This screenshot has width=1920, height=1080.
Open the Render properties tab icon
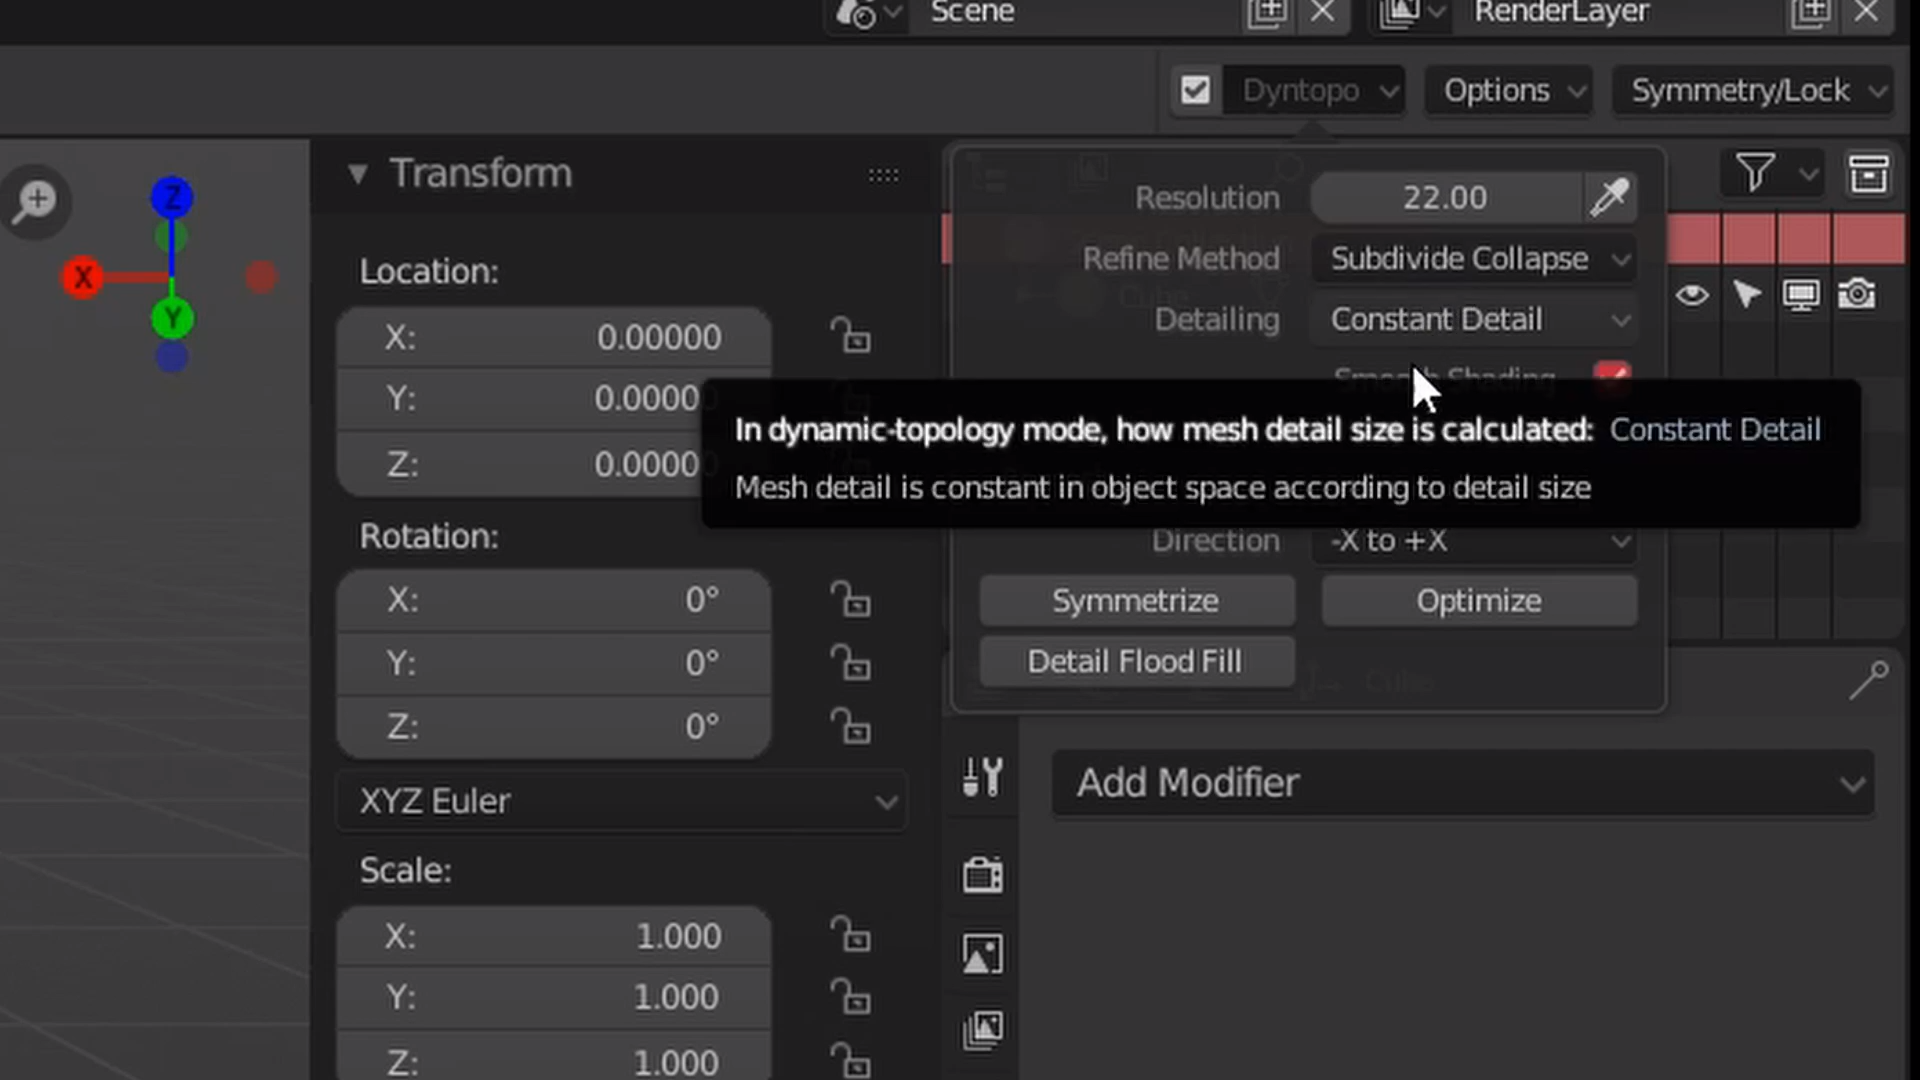[983, 875]
